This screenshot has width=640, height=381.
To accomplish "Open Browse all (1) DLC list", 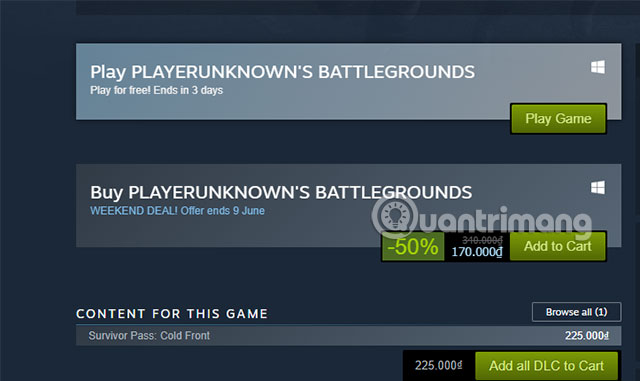I will point(576,312).
